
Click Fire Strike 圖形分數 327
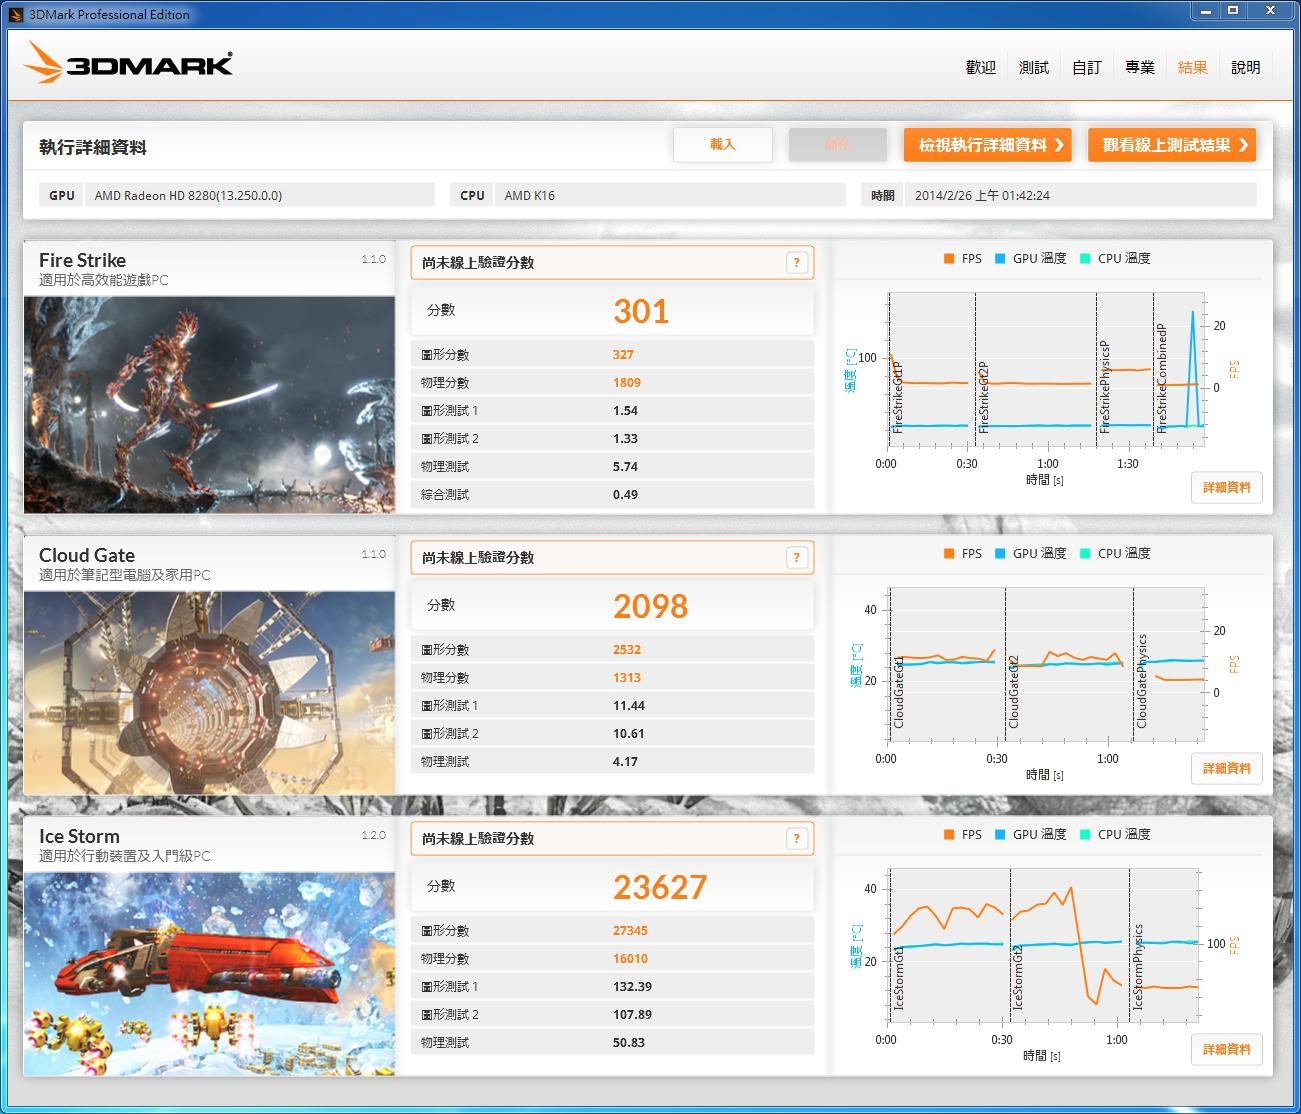[612, 355]
